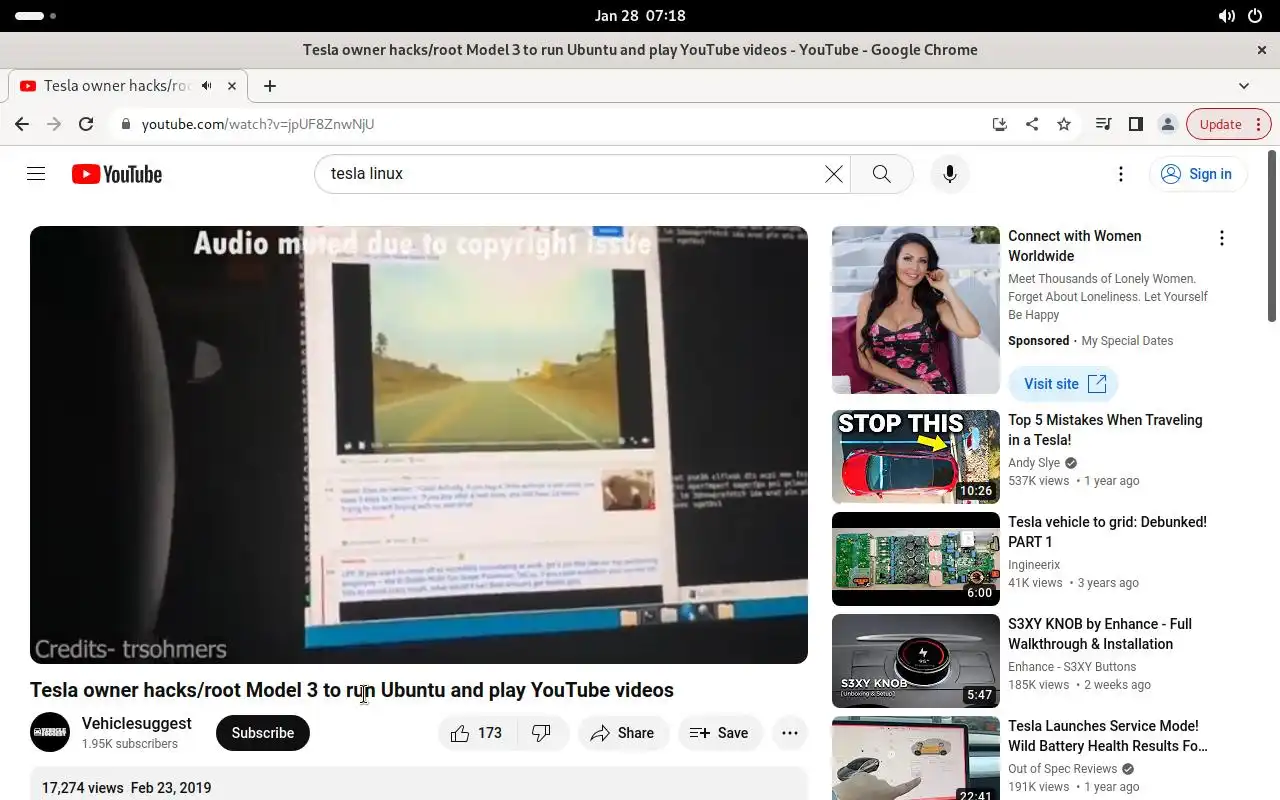The image size is (1280, 800).
Task: Expand the tab search dropdown arrow
Action: pos(1244,86)
